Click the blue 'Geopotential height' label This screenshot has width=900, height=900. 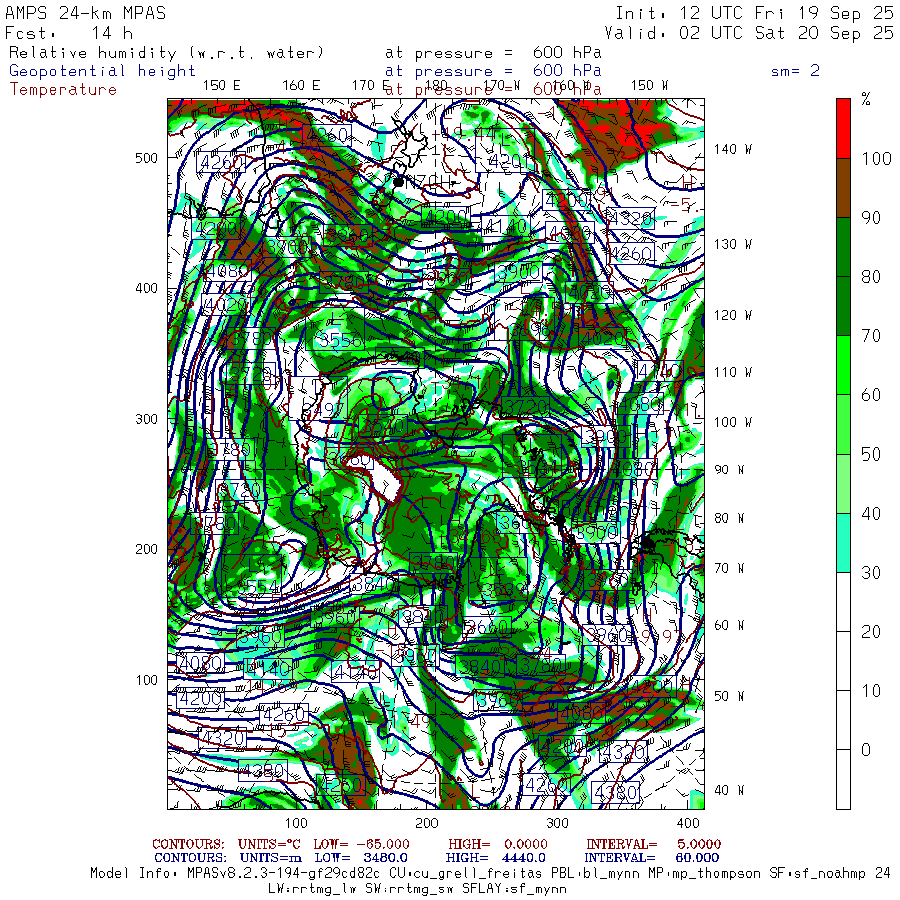pyautogui.click(x=102, y=71)
